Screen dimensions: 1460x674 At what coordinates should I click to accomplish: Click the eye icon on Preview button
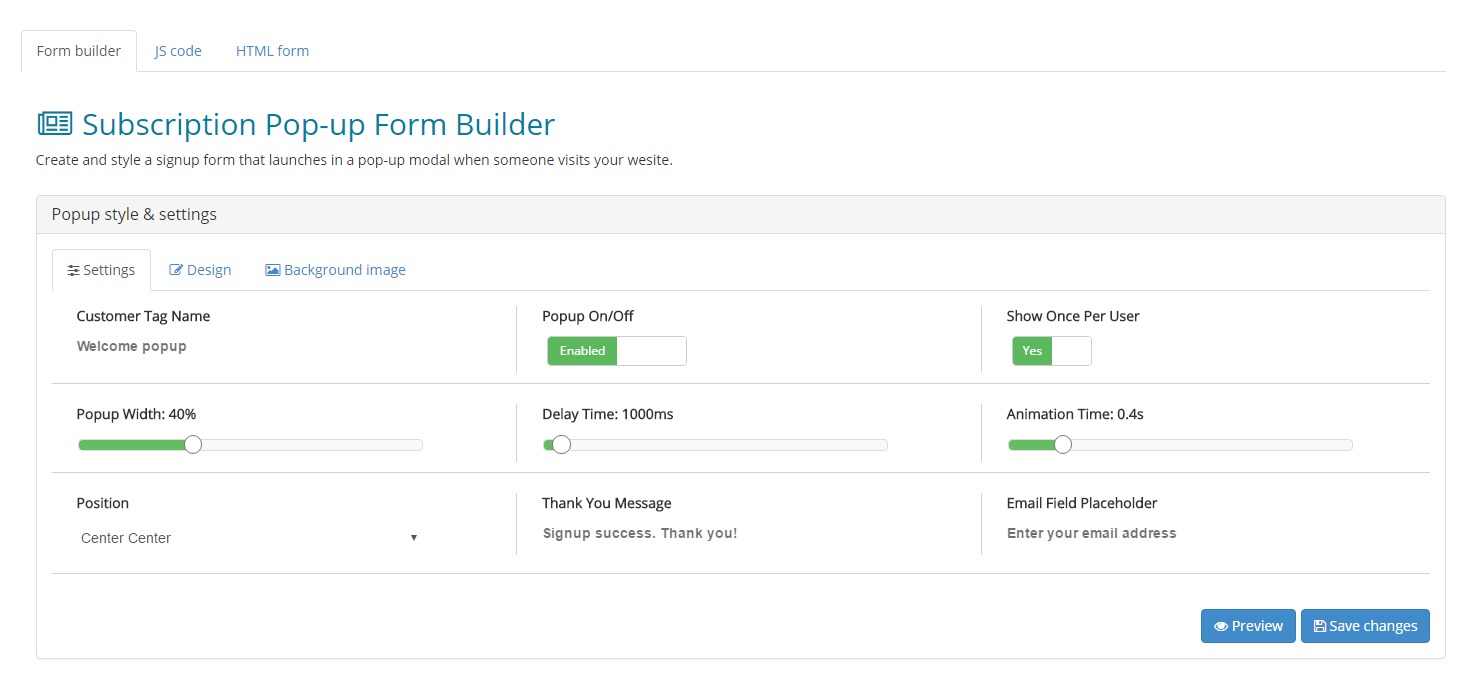(x=1220, y=626)
